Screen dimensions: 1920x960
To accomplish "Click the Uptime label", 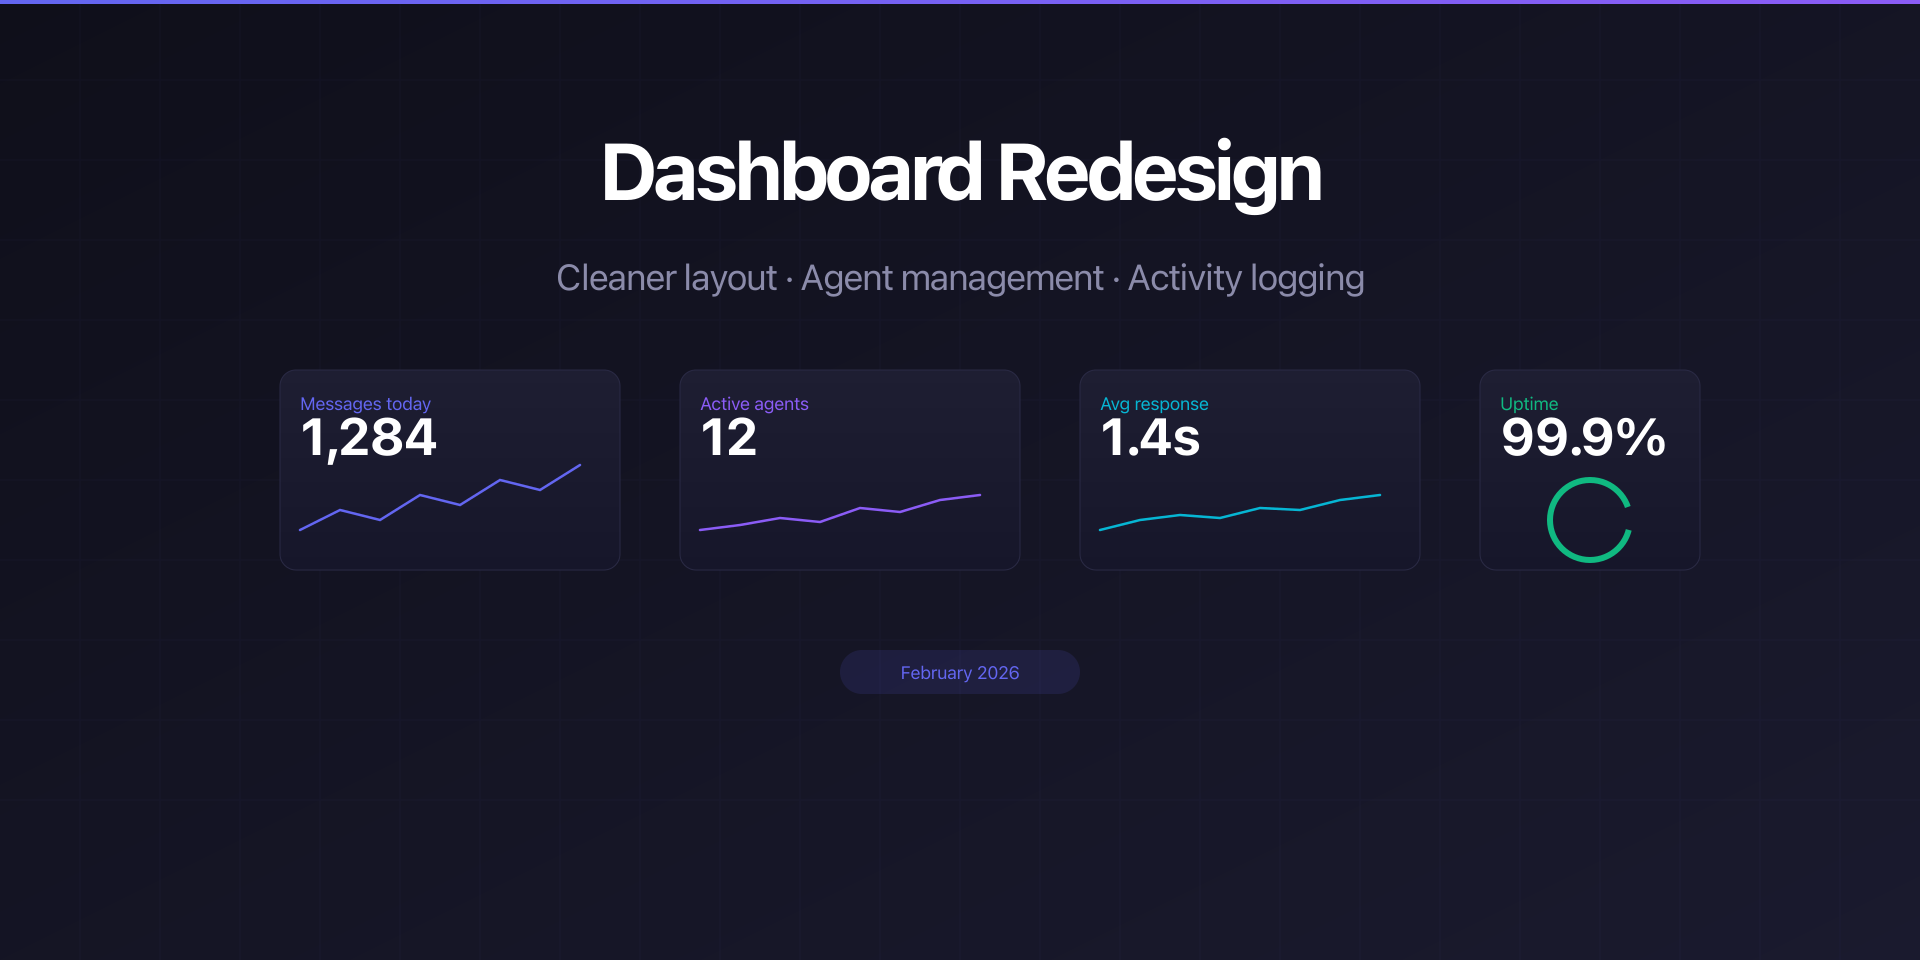I will [1529, 404].
